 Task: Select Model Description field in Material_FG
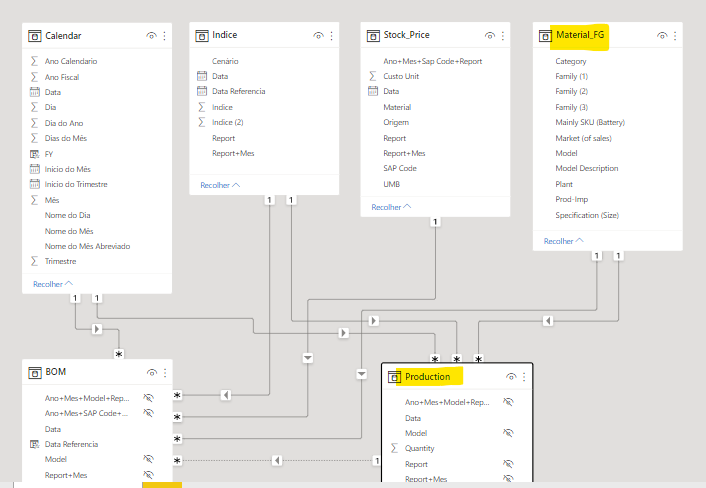[x=587, y=168]
